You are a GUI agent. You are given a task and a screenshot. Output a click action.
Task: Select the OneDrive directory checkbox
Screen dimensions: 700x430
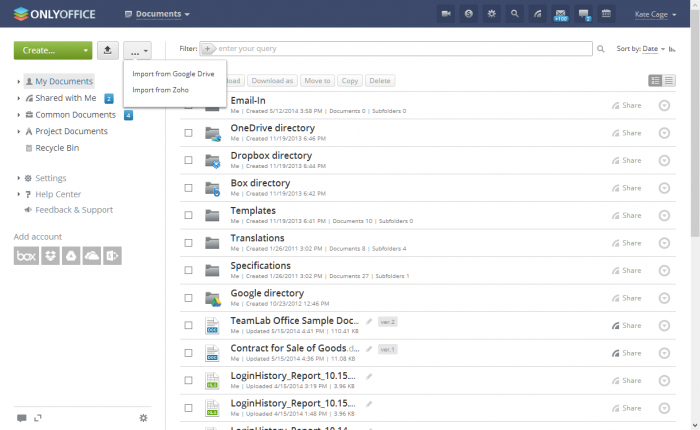click(x=188, y=133)
